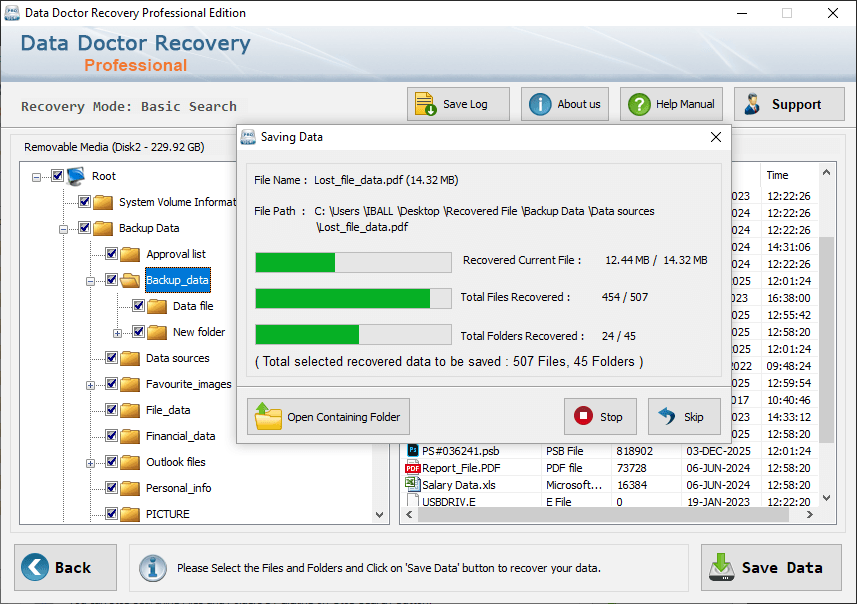
Task: Click the Excel icon of Salary Data.xls
Action: click(x=412, y=484)
